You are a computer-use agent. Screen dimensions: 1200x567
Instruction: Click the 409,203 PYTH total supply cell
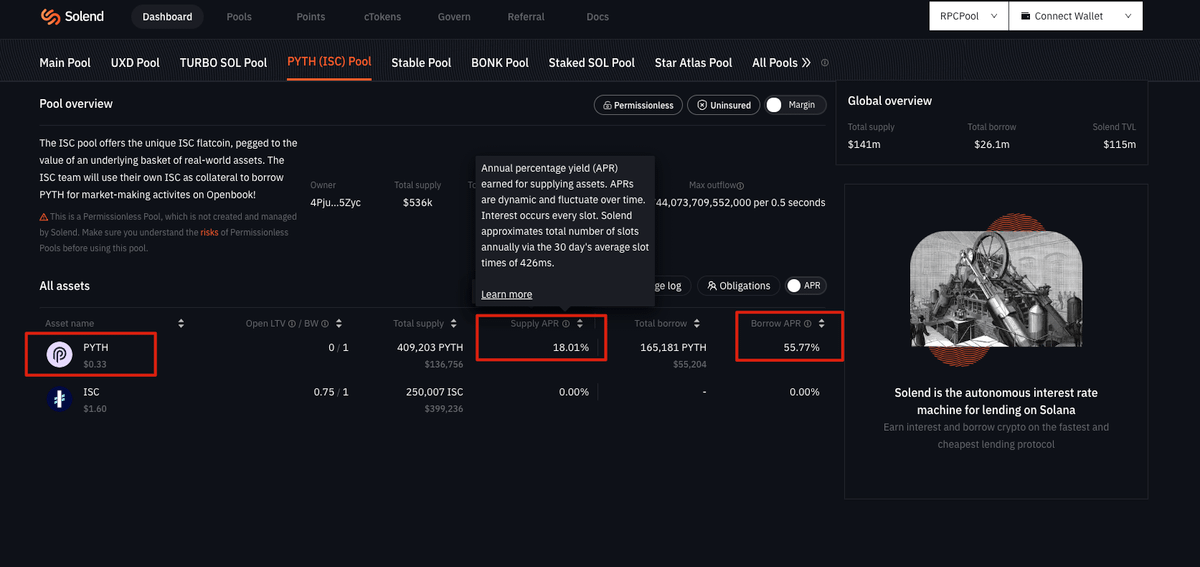(x=429, y=347)
